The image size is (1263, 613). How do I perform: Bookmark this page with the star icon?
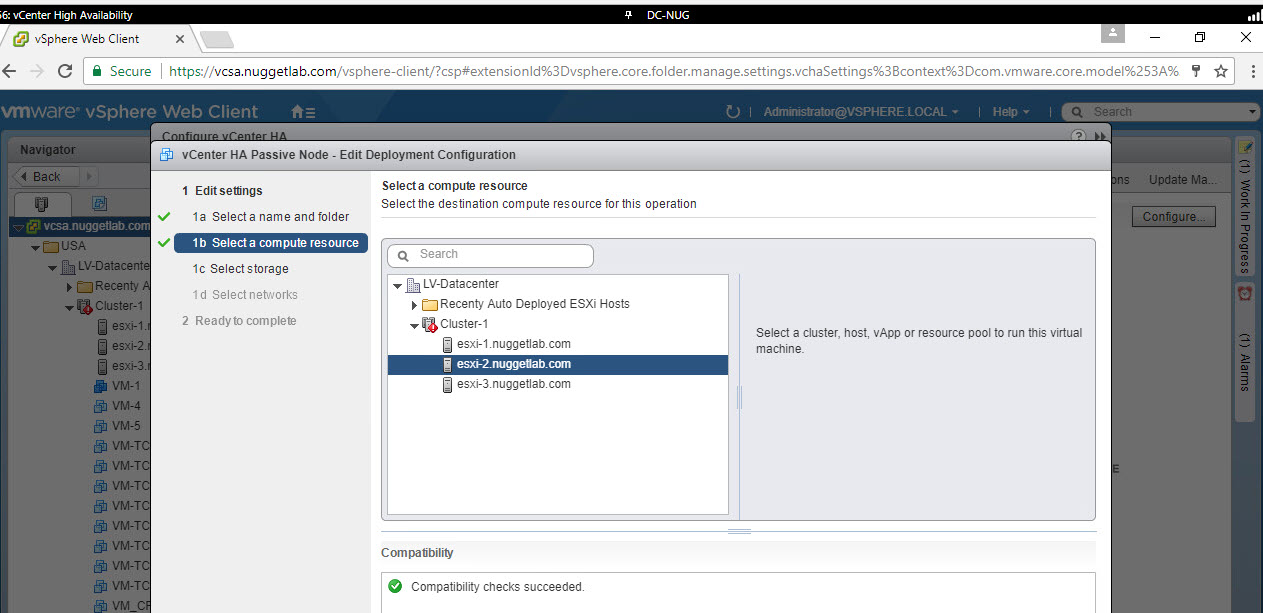1220,72
